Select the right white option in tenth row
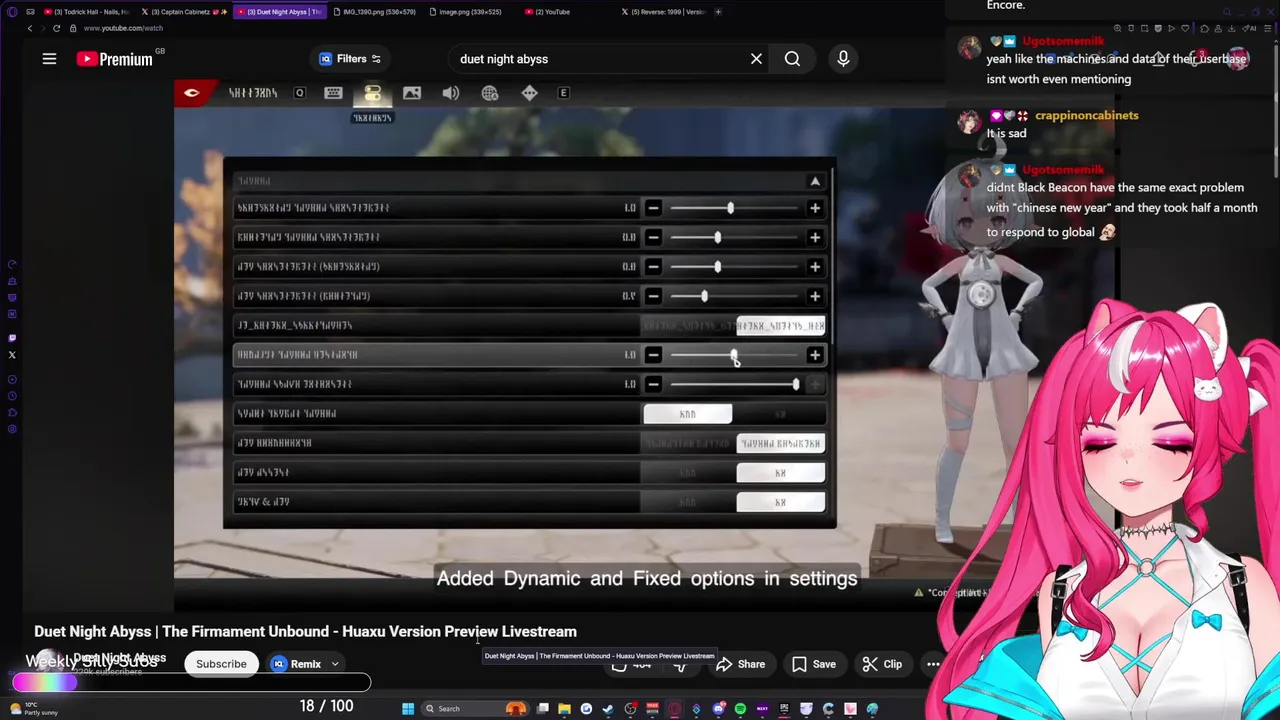This screenshot has height=720, width=1280. (x=781, y=473)
